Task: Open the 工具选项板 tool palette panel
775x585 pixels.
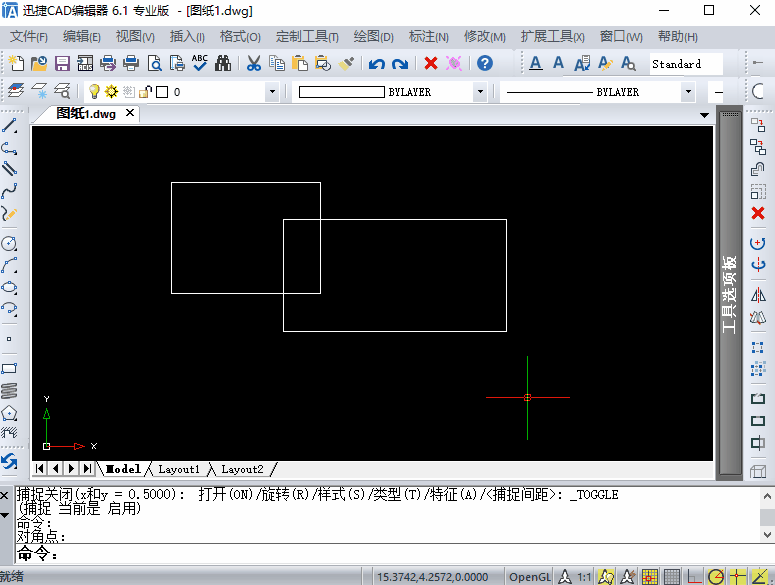Action: tap(730, 293)
